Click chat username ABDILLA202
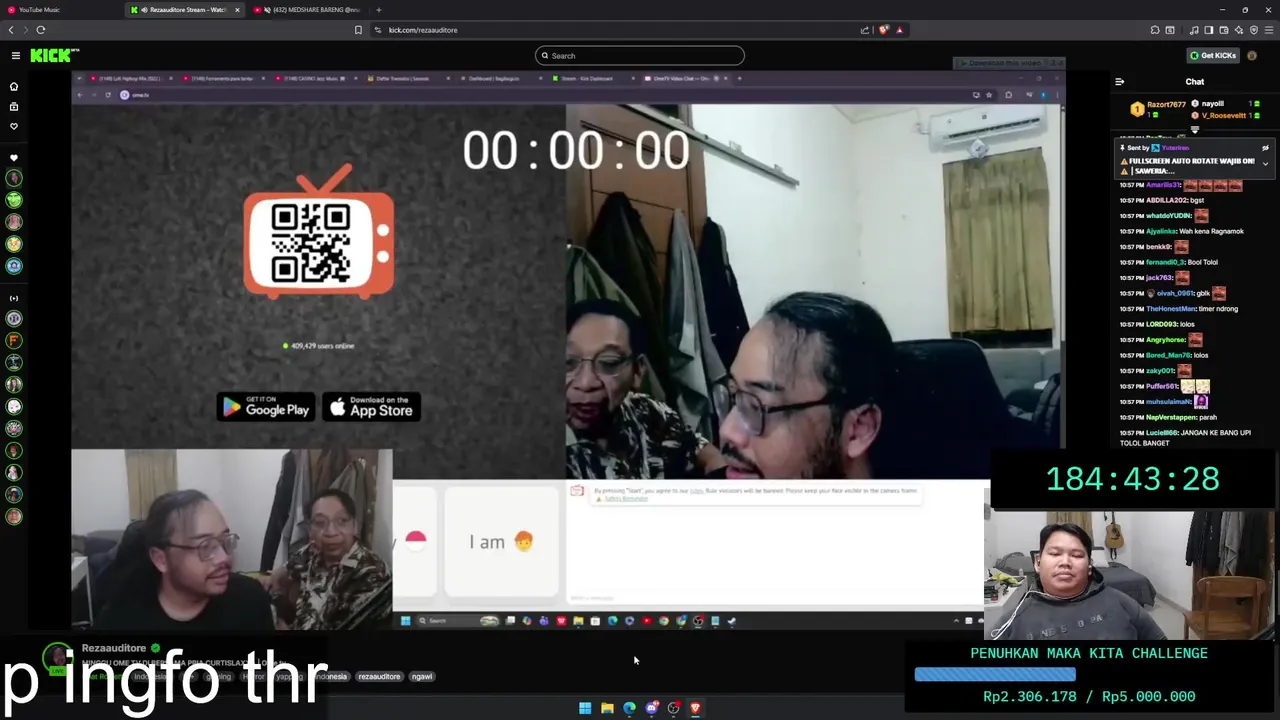 coord(1166,200)
